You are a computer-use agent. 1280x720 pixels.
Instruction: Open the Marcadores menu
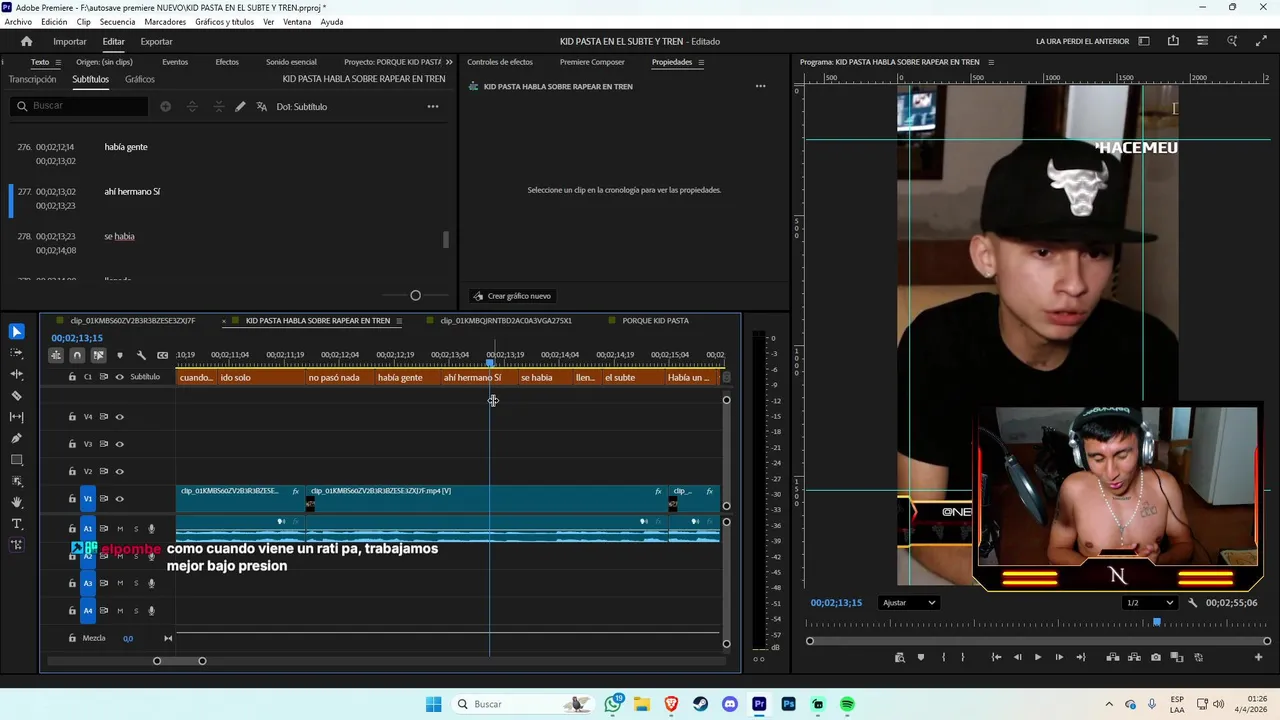point(165,22)
